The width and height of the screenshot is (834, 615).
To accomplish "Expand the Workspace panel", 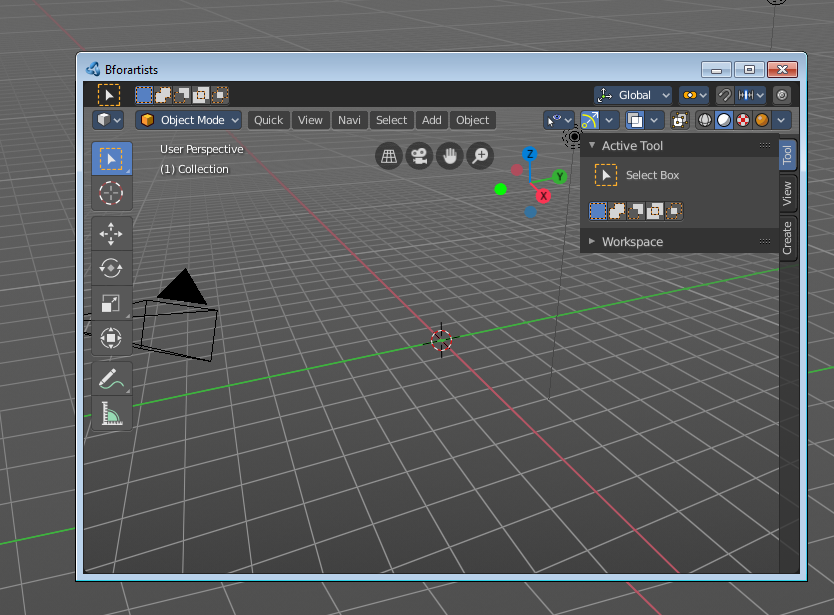I will [x=592, y=242].
